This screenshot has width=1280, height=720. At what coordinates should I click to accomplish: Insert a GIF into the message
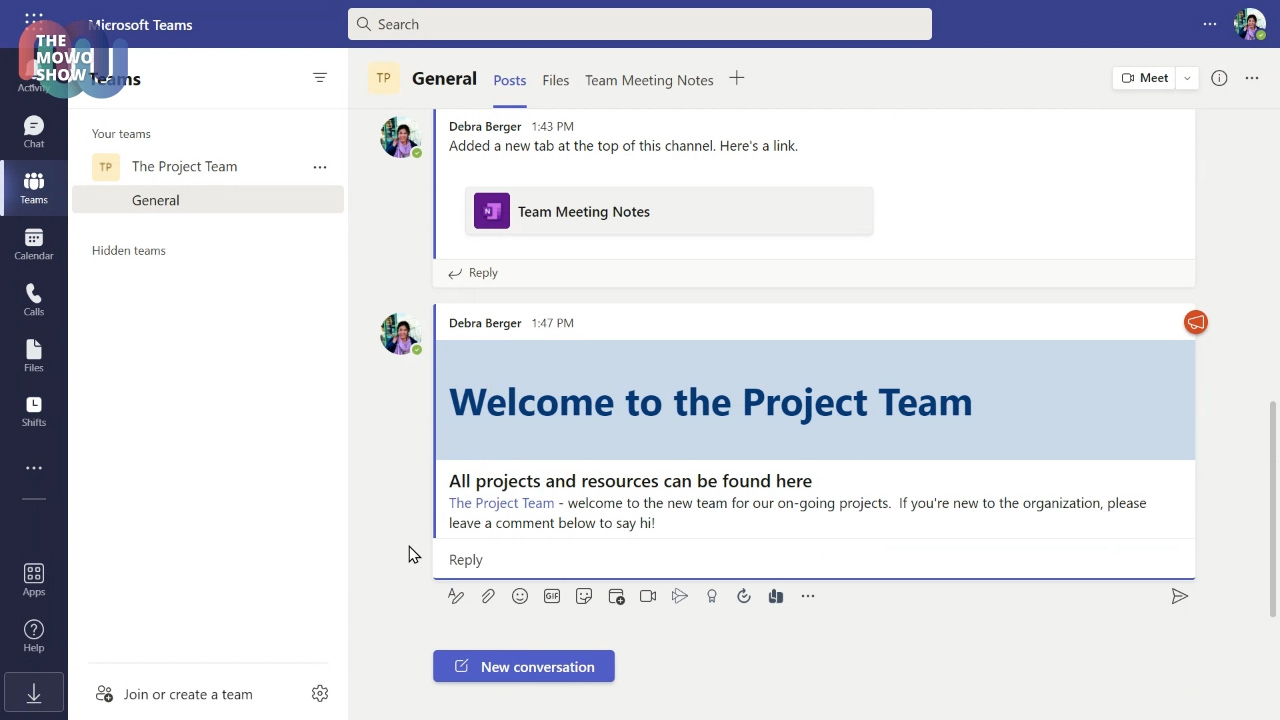551,596
